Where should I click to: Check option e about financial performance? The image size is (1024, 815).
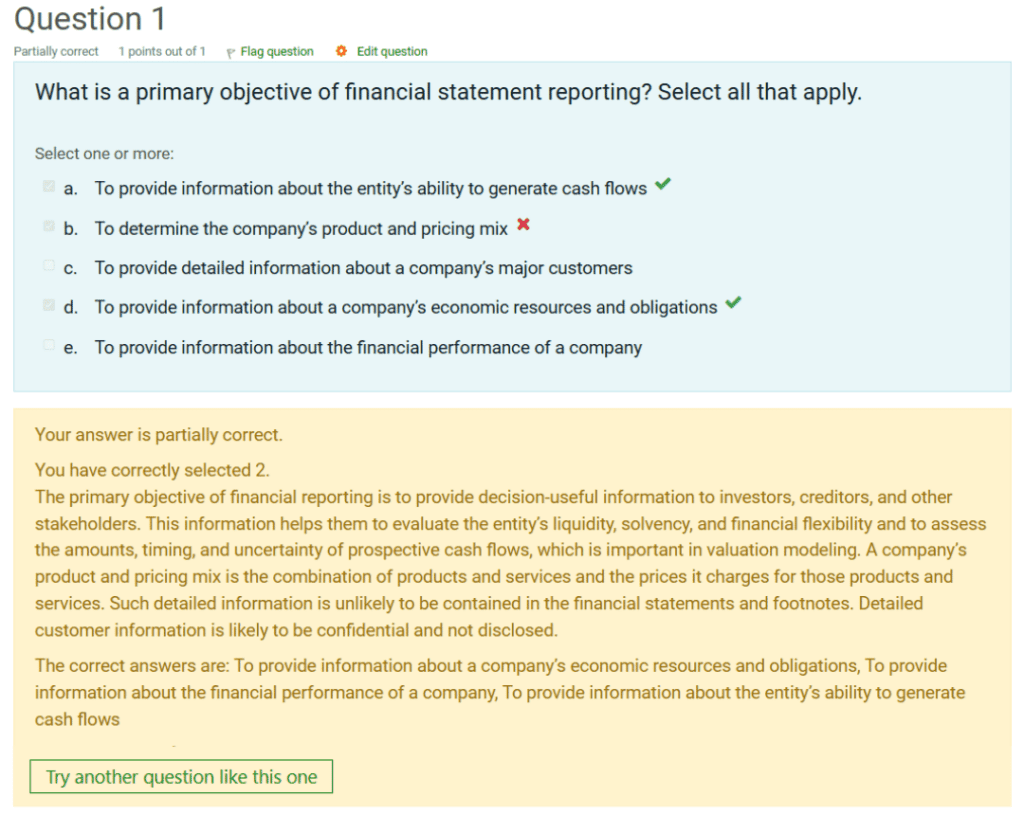(x=47, y=343)
